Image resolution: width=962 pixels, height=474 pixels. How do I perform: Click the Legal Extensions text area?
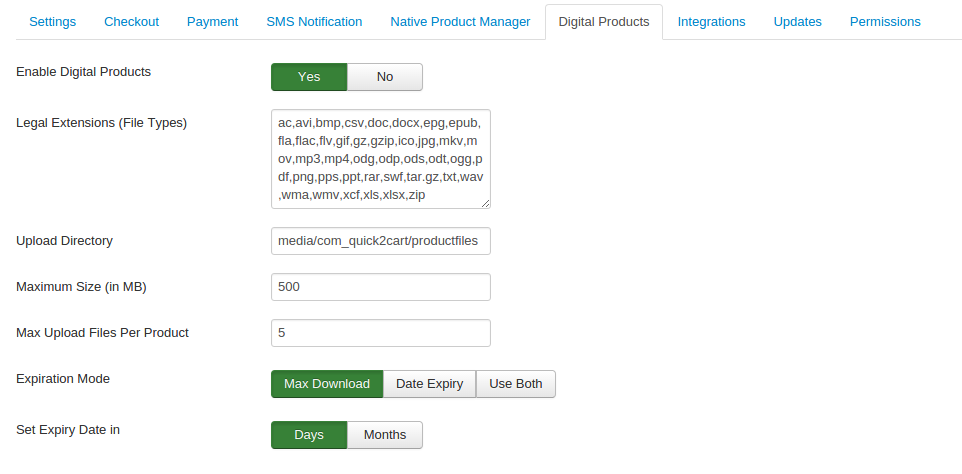click(380, 159)
